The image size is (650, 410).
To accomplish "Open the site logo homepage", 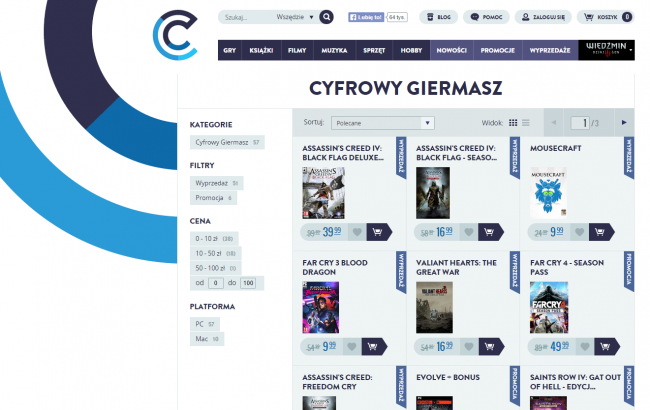I will click(175, 35).
